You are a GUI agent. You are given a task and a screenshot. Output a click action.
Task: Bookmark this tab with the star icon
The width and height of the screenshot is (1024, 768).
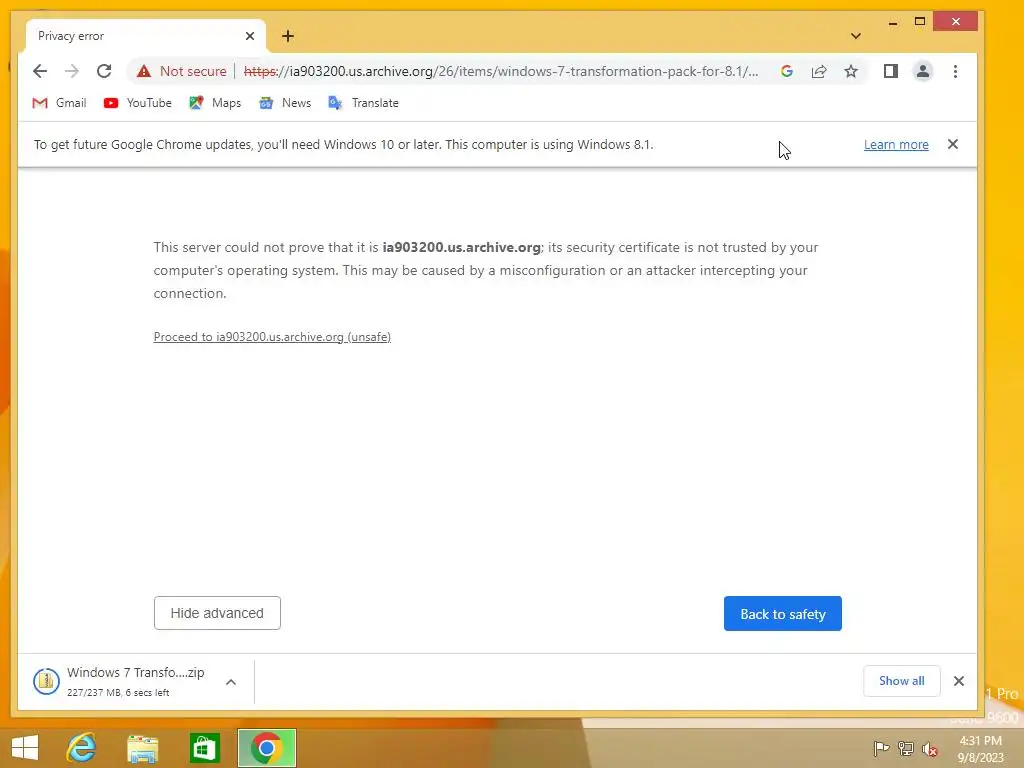851,71
